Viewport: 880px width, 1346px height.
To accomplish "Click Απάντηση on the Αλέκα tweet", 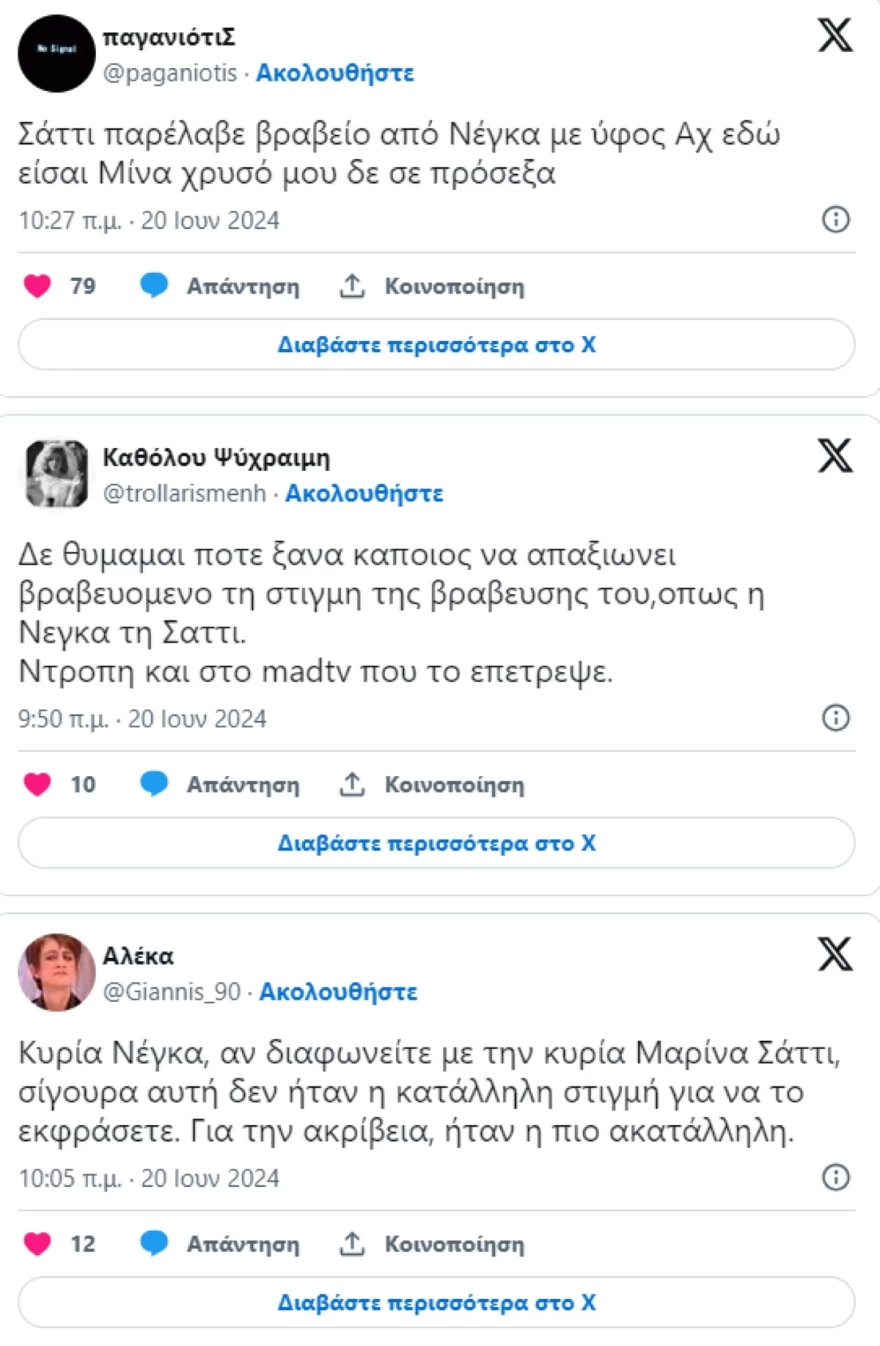I will (244, 1244).
